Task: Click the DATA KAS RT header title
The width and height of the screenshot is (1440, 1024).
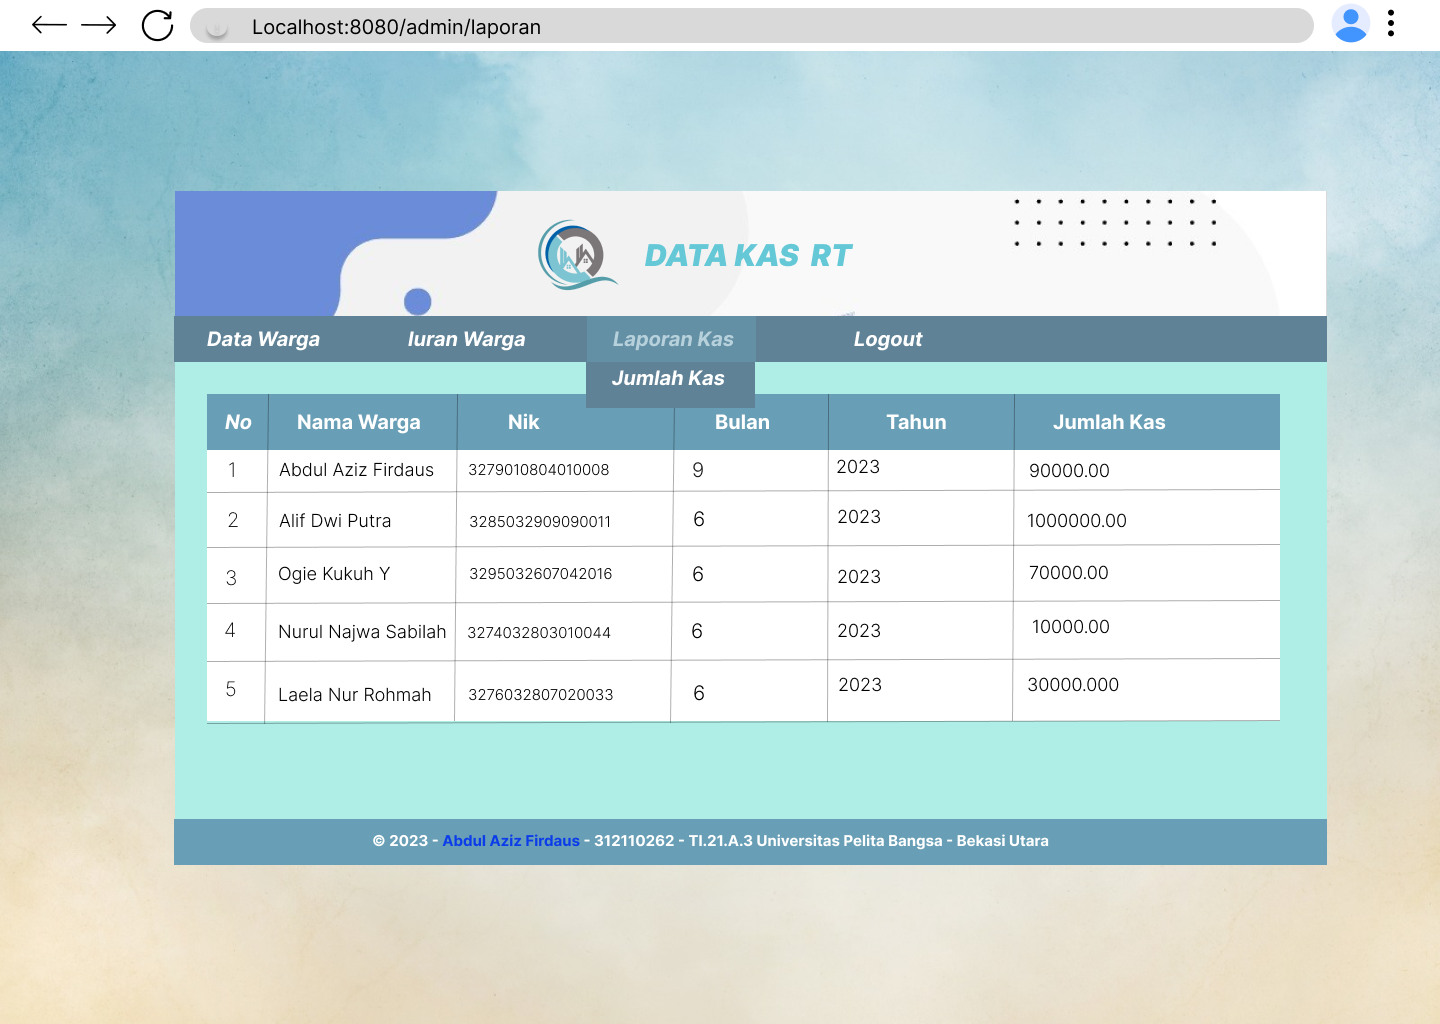Action: pos(748,256)
